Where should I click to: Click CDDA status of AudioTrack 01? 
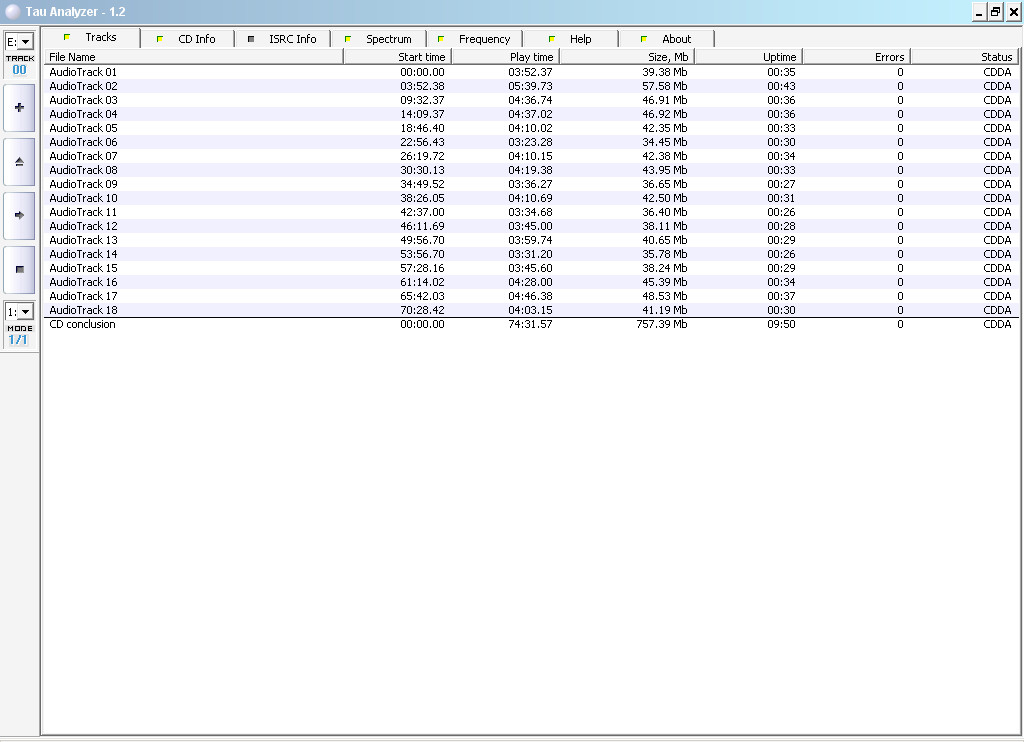(x=997, y=72)
